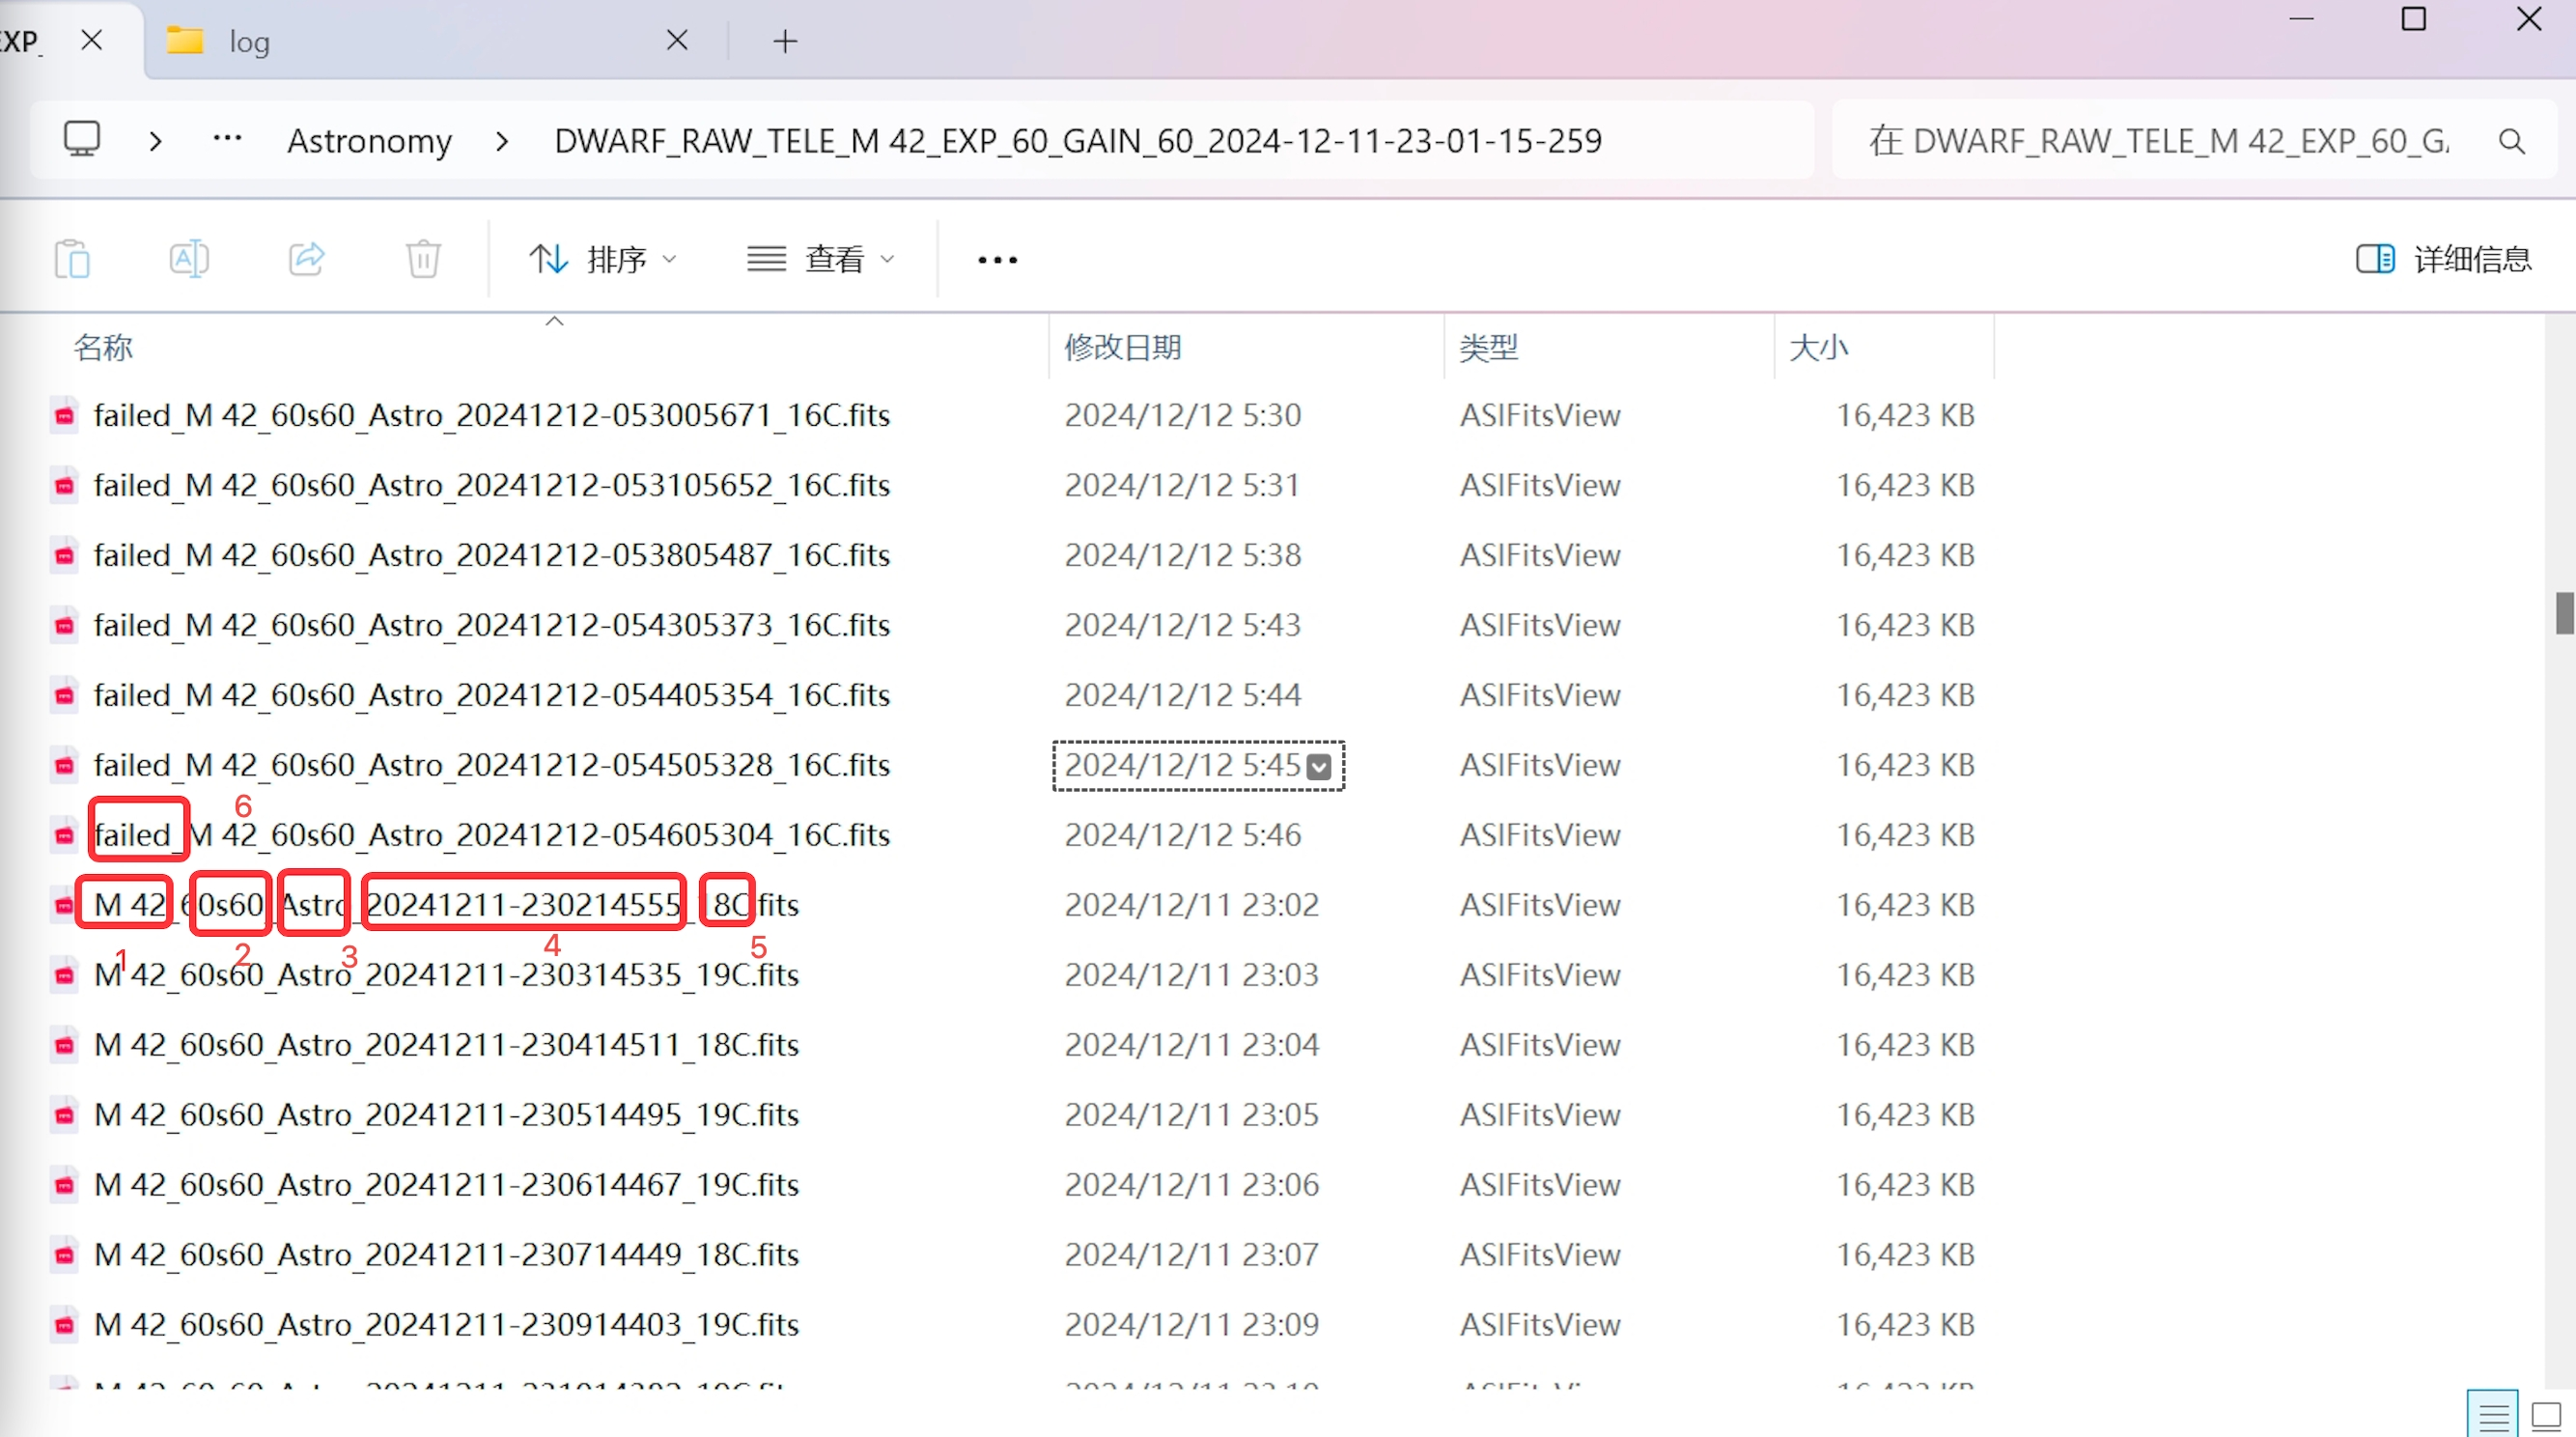The width and height of the screenshot is (2576, 1437).
Task: Sort by the 修改日期 column header
Action: point(1123,347)
